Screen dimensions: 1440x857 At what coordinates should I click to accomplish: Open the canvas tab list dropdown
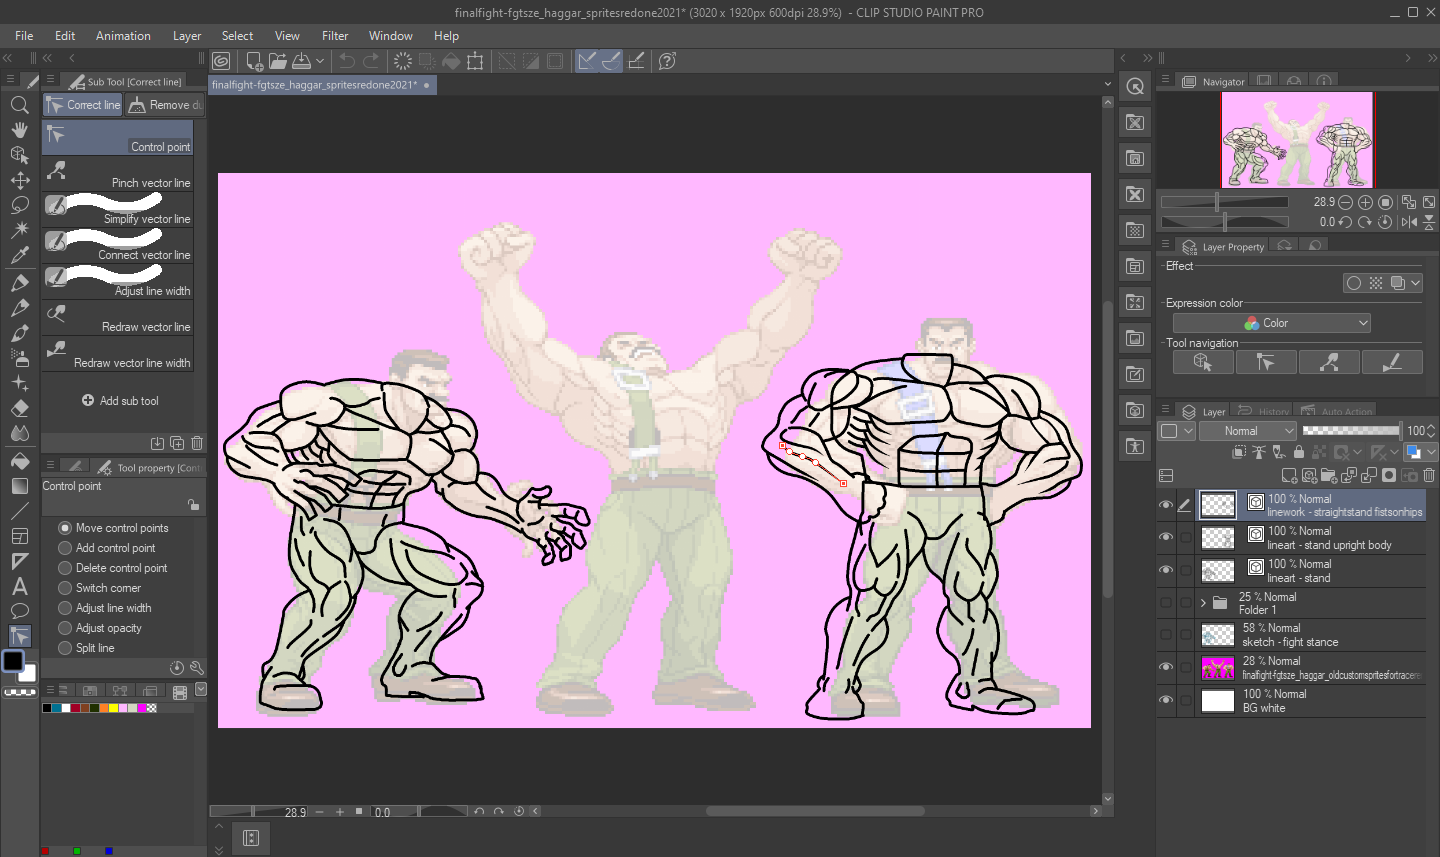coord(1107,84)
